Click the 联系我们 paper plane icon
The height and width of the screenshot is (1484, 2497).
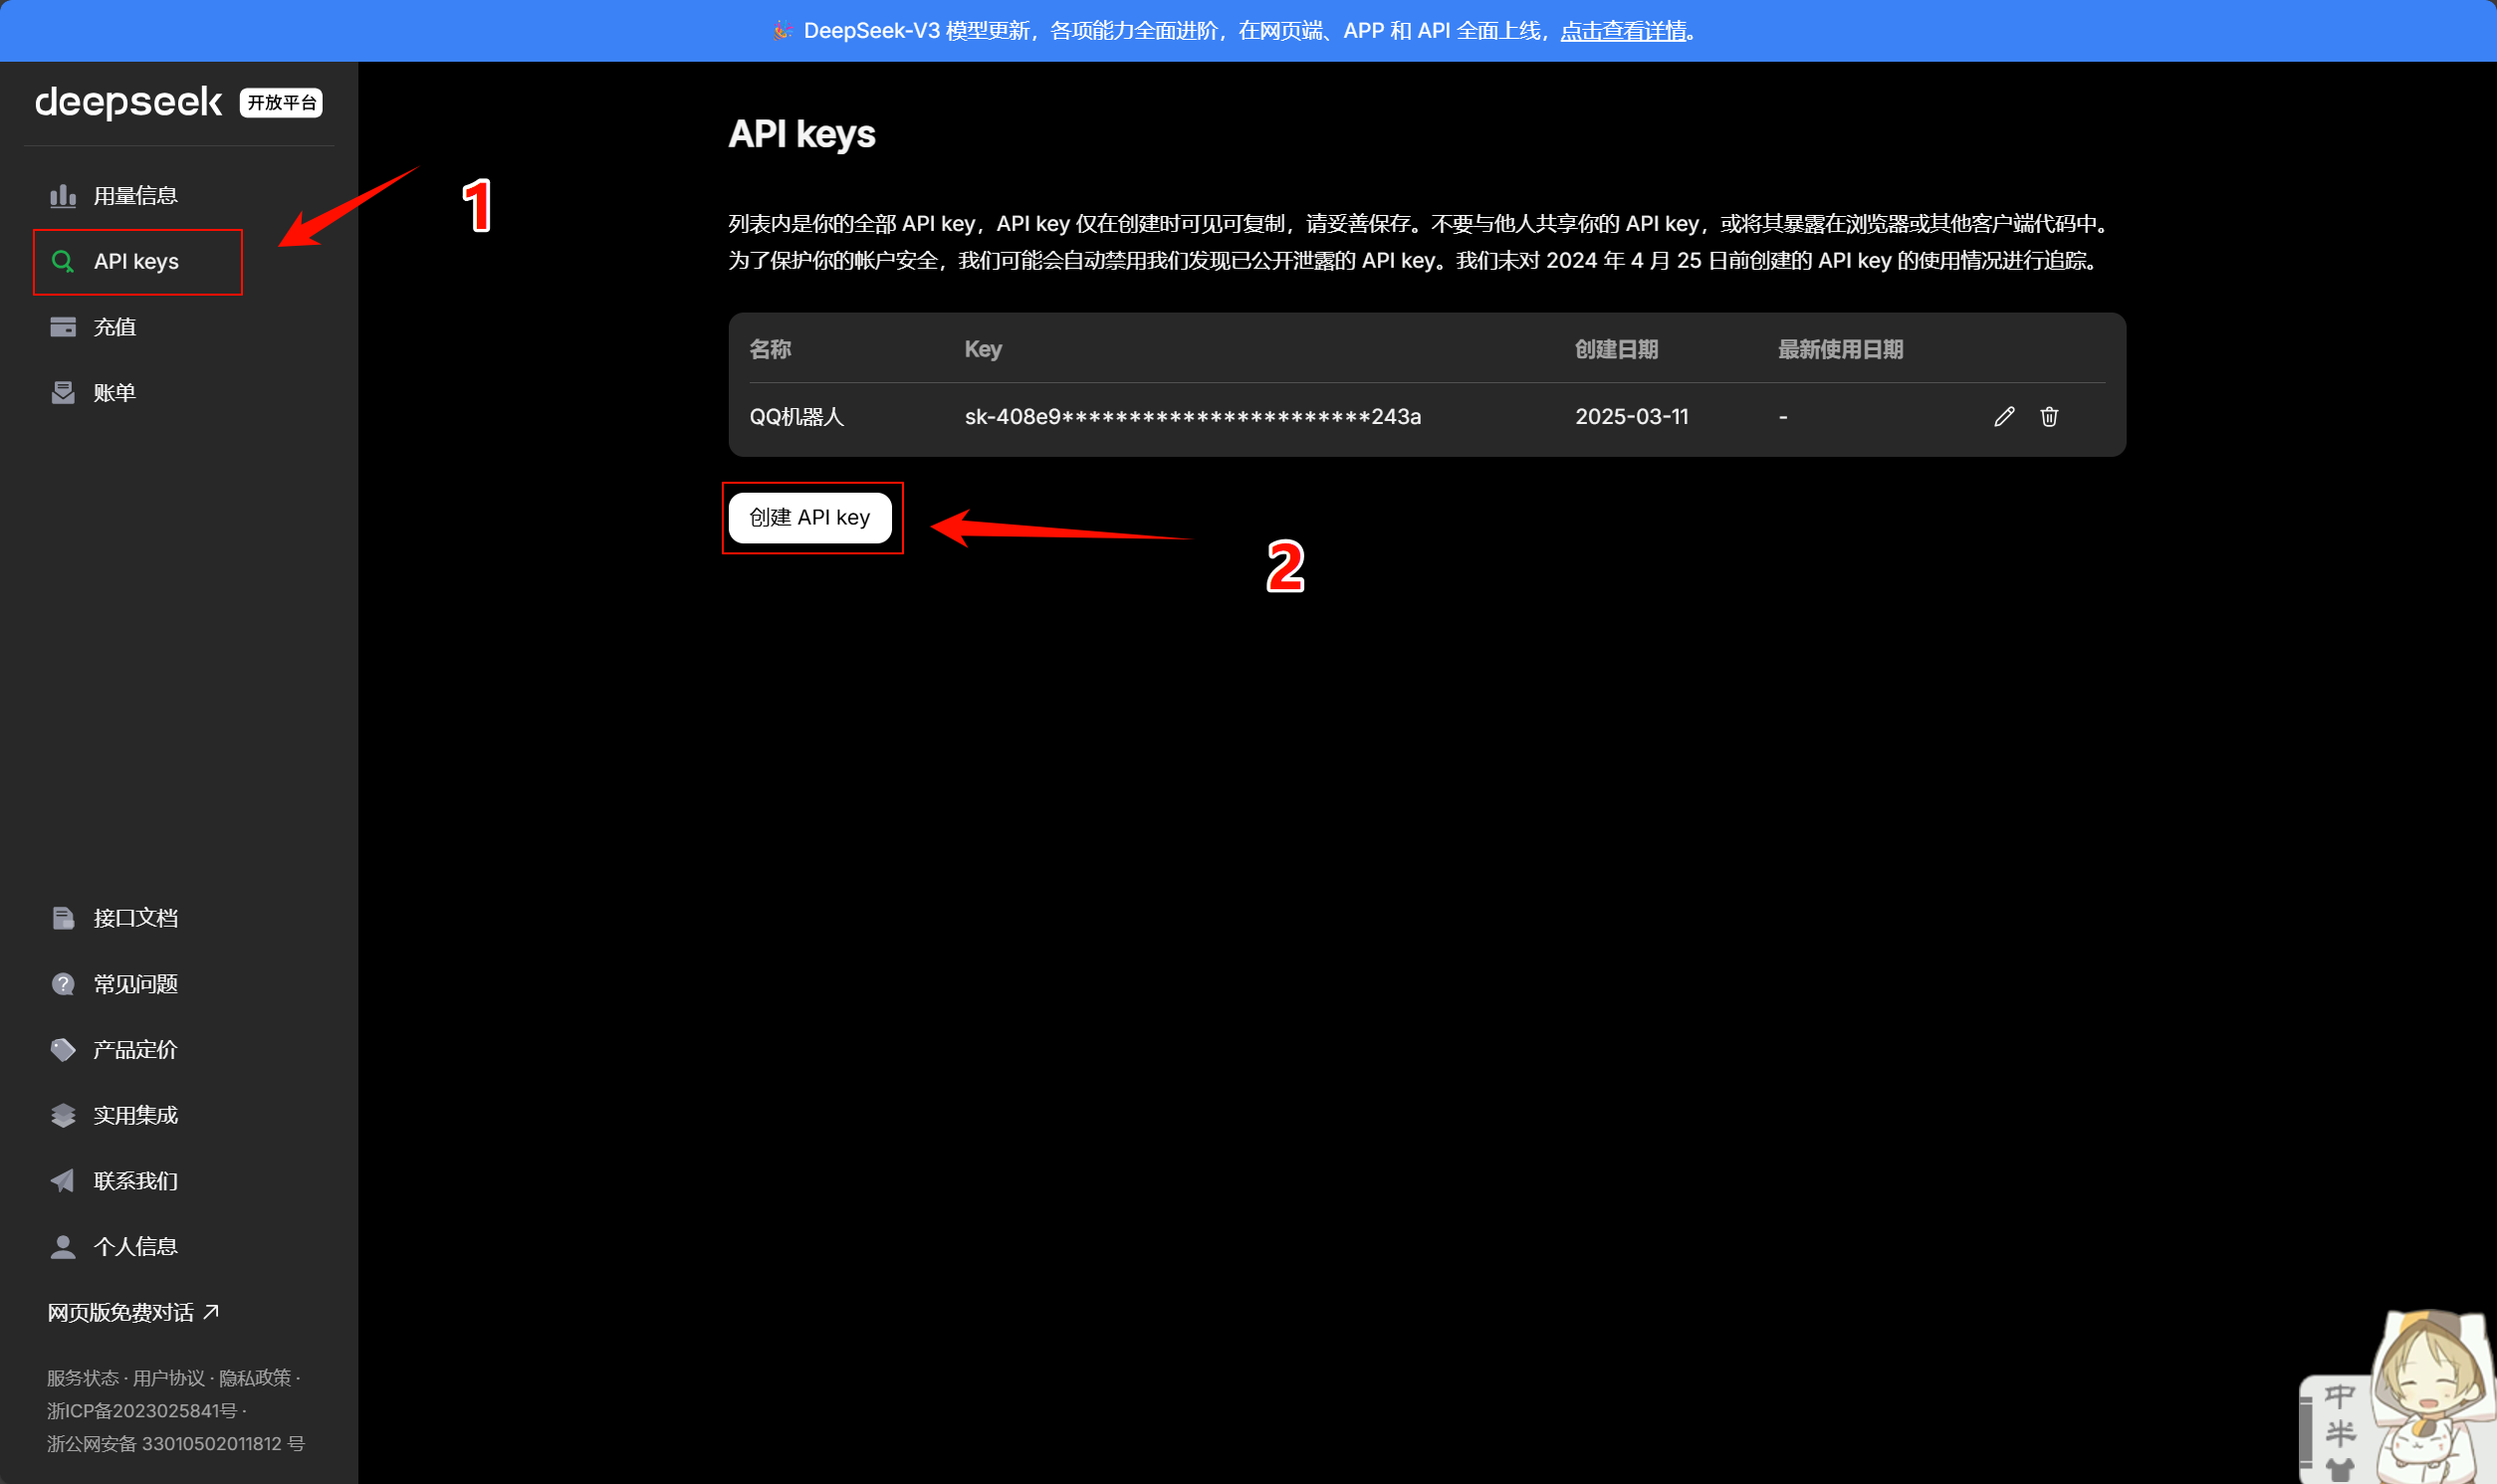click(x=63, y=1181)
